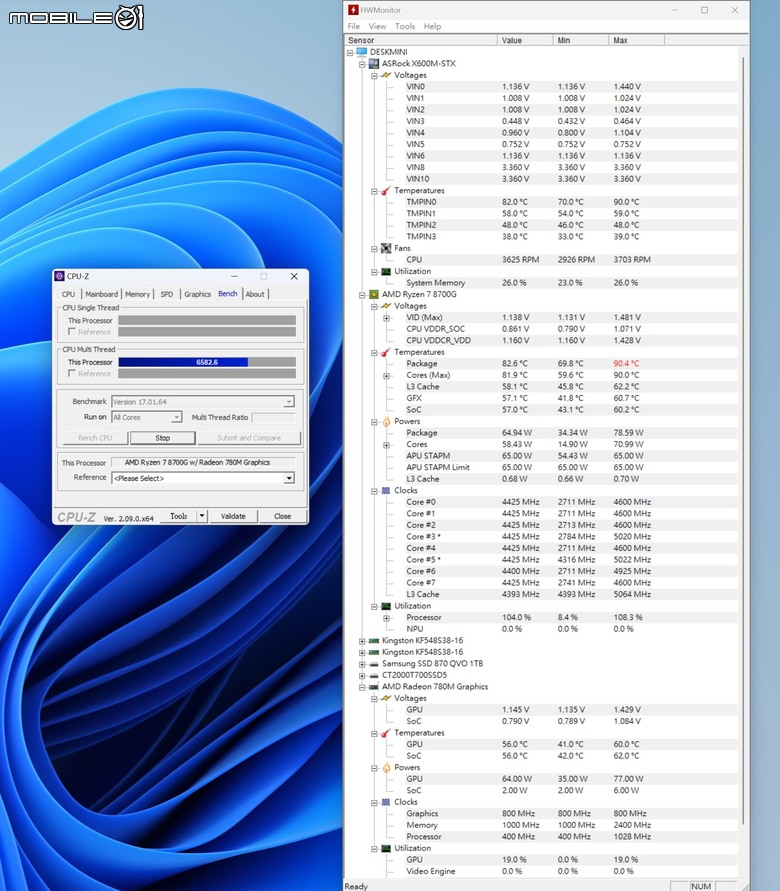The image size is (780, 891).
Task: Click the HWMonitor app icon in title bar
Action: [x=353, y=10]
